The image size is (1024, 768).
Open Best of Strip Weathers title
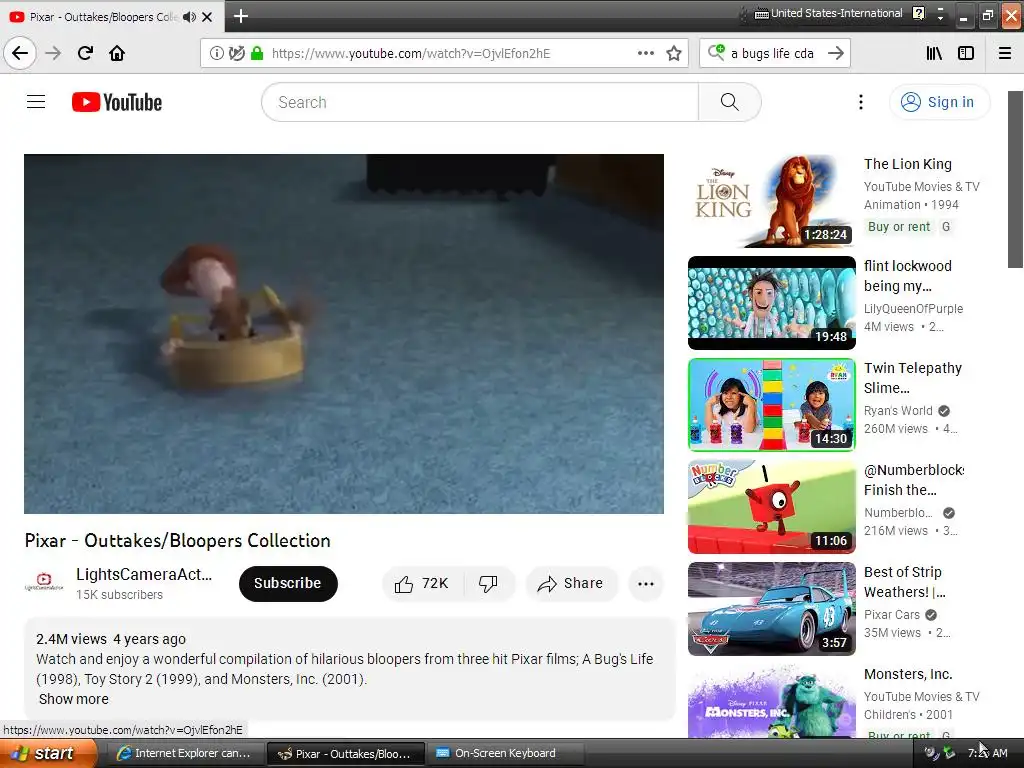click(905, 582)
